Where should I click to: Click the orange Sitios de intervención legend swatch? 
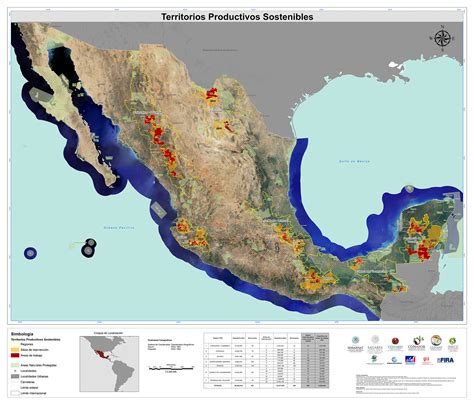[14, 350]
